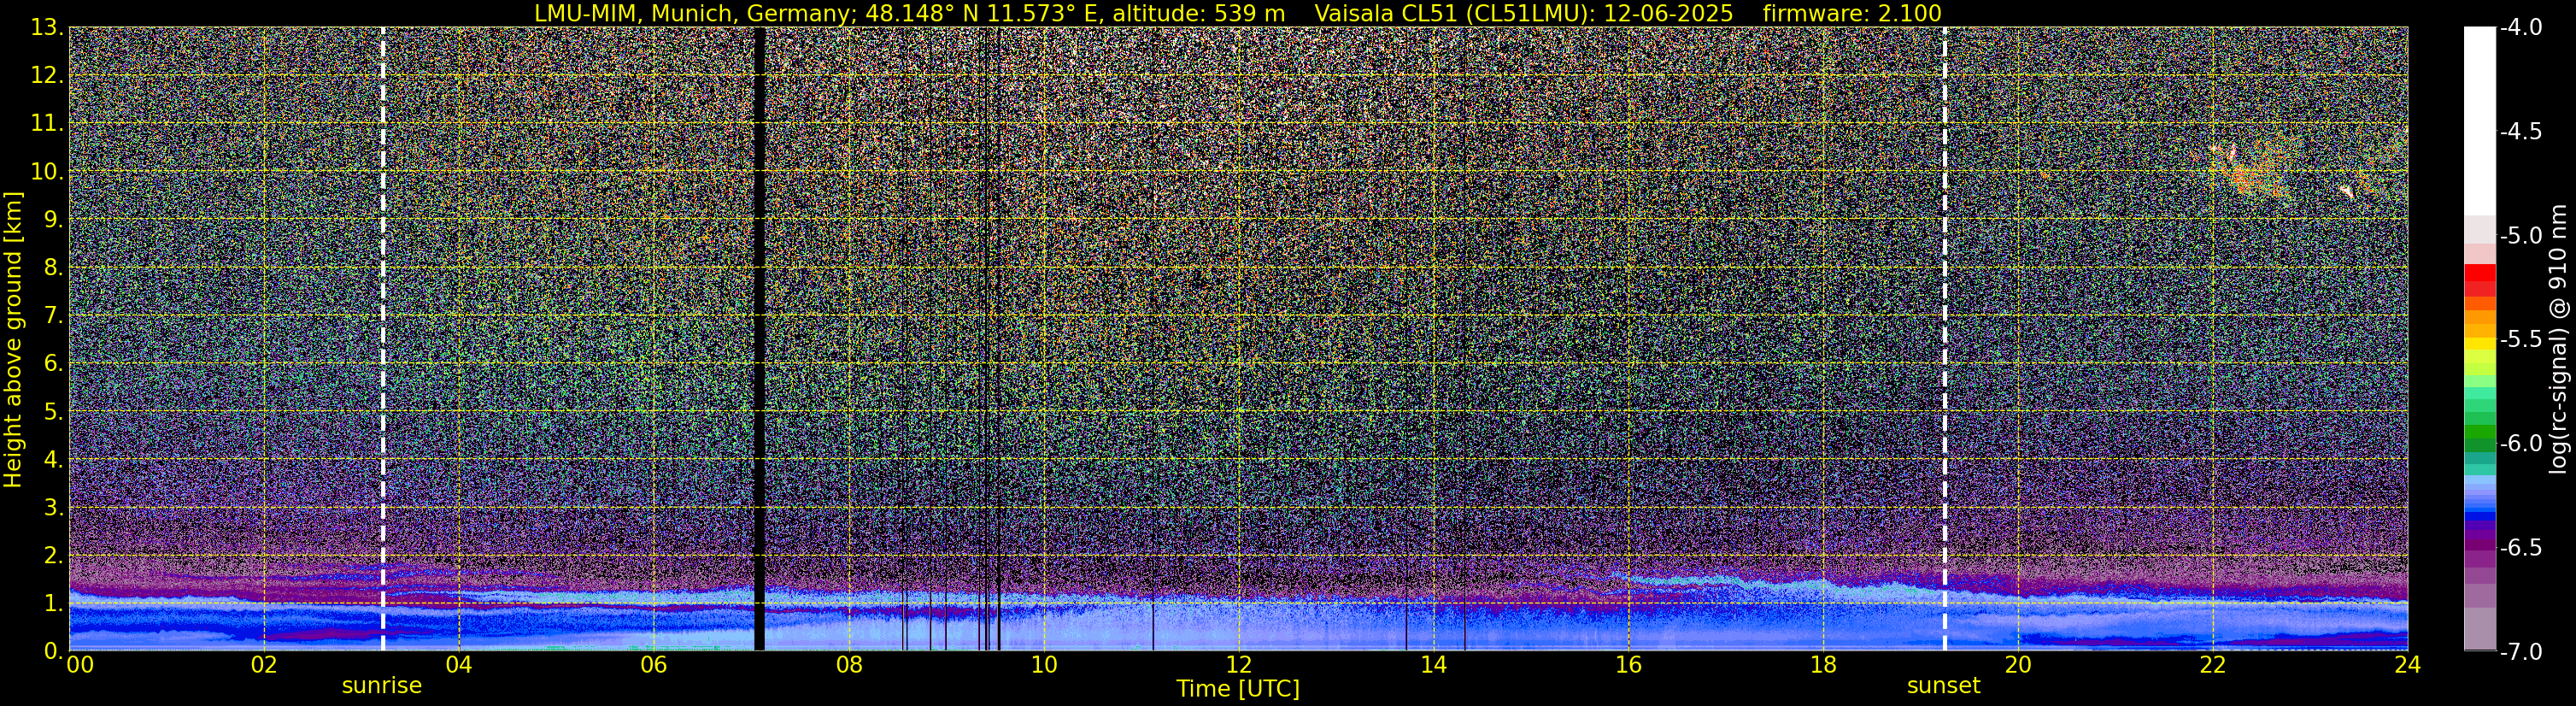Click the colorbar label '-4.0'

[2521, 27]
